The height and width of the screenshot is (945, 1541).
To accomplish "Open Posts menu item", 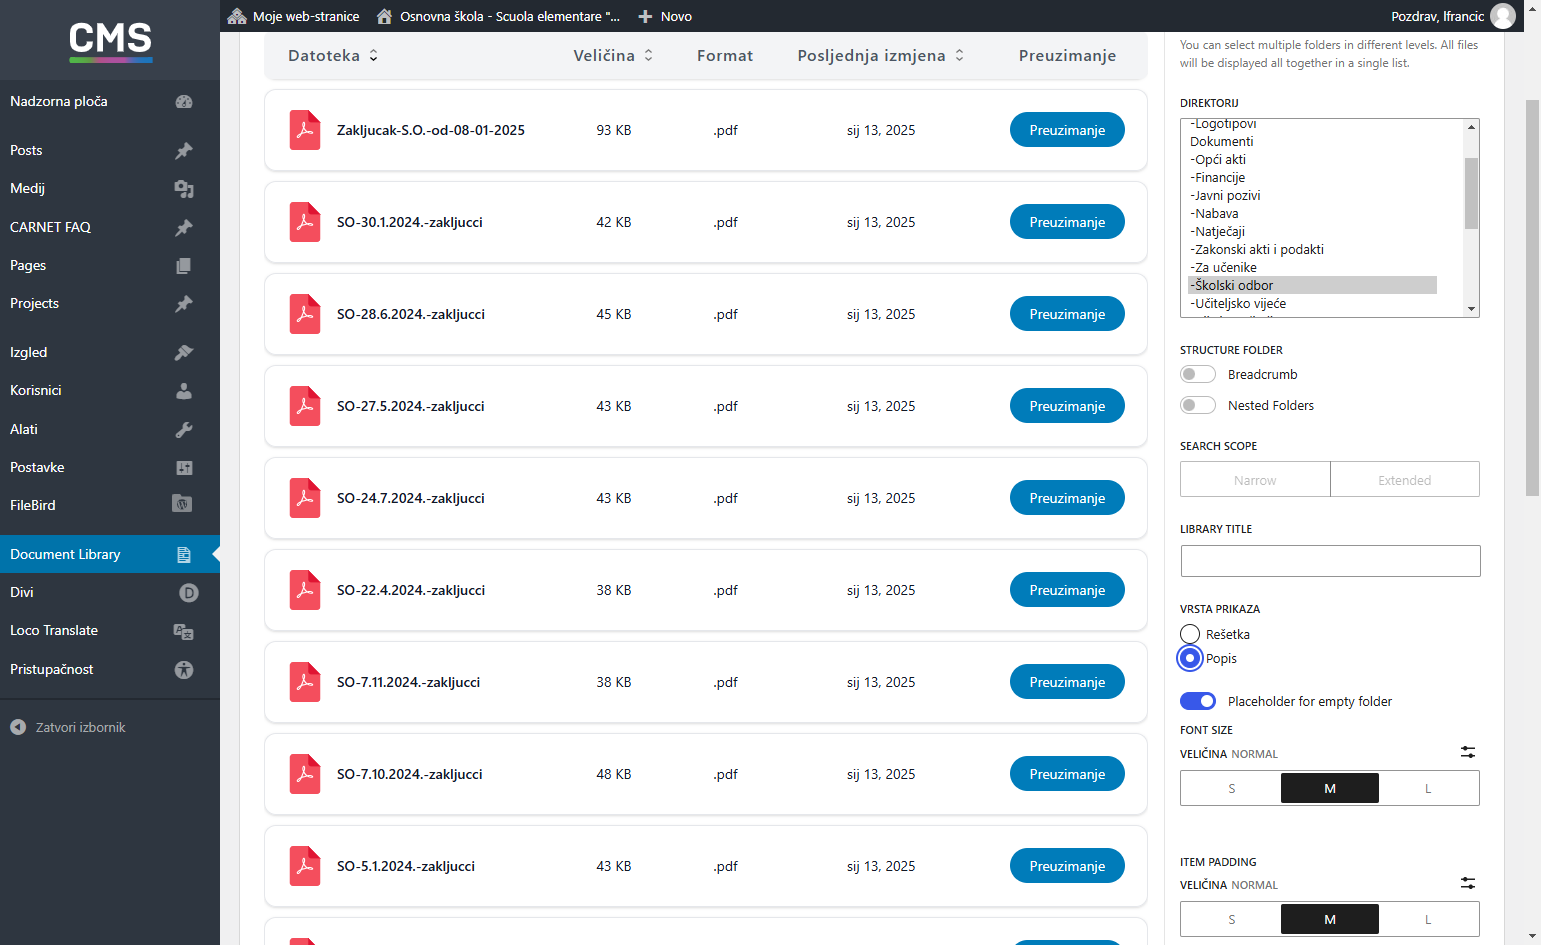I will 110,150.
